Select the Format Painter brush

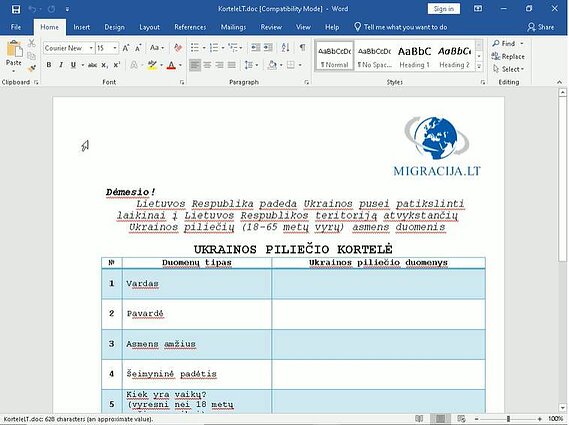32,68
